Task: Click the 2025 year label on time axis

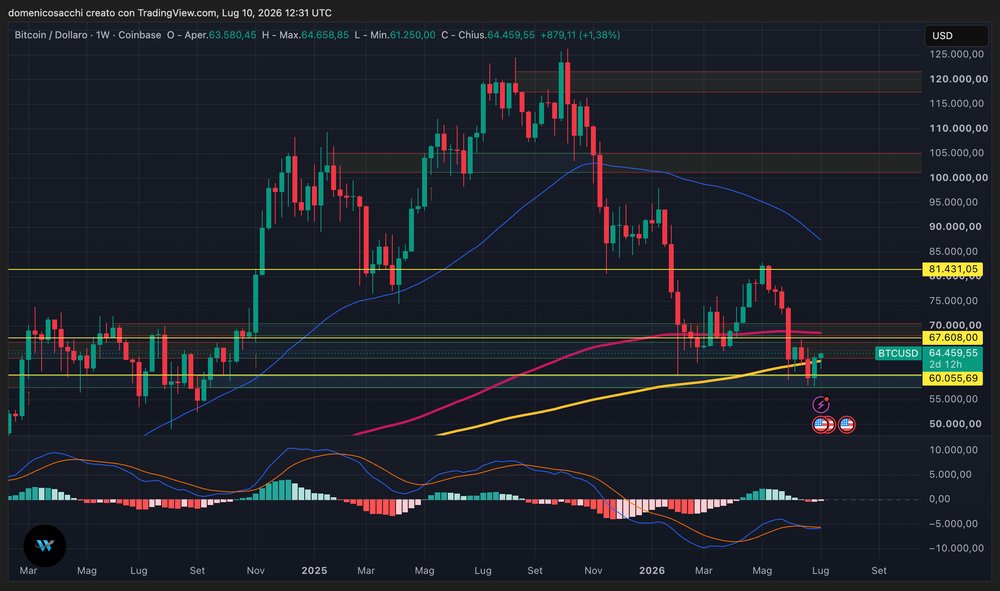Action: (314, 570)
